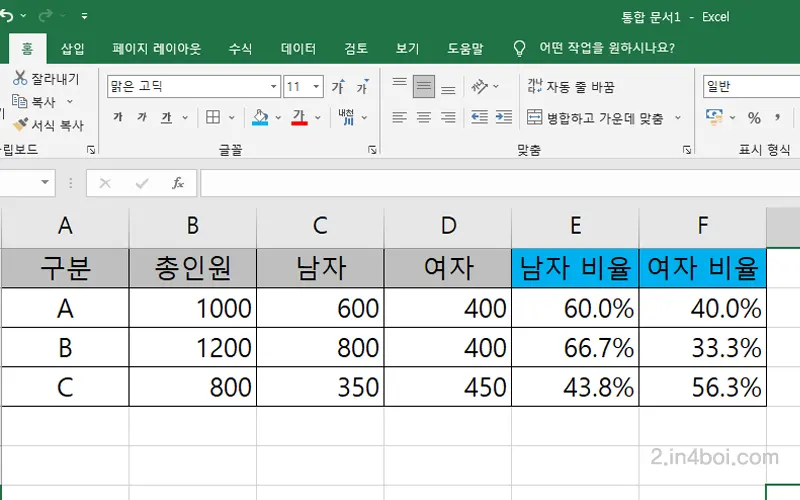800x500 pixels.
Task: Expand the 복사 dropdown arrow
Action: pyautogui.click(x=70, y=102)
